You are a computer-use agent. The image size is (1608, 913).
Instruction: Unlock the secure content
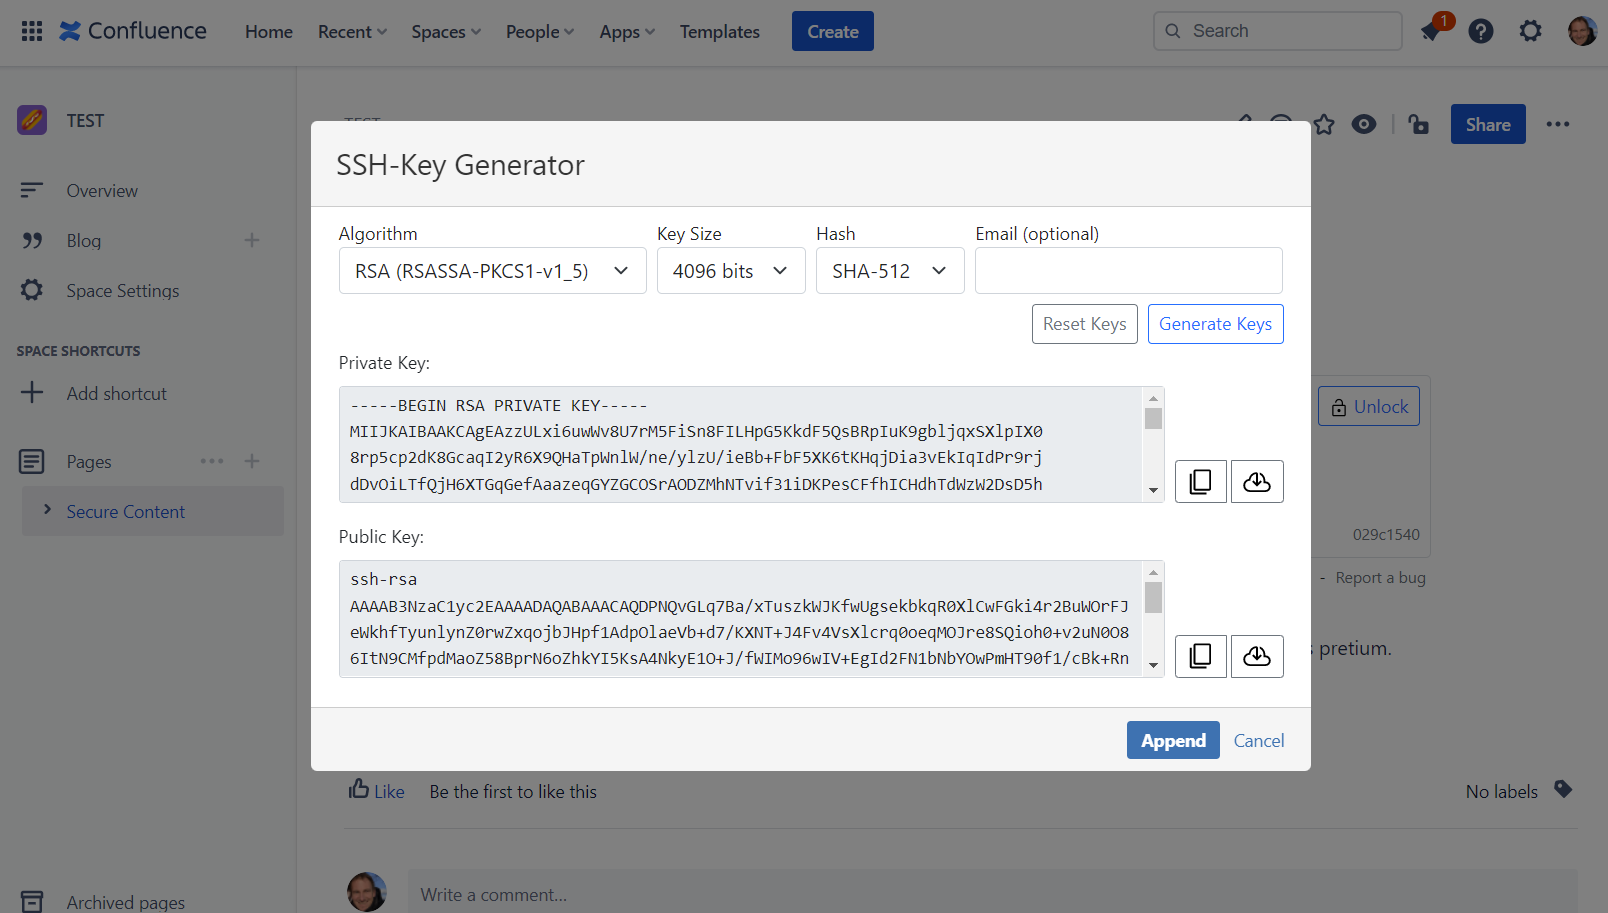coord(1368,406)
